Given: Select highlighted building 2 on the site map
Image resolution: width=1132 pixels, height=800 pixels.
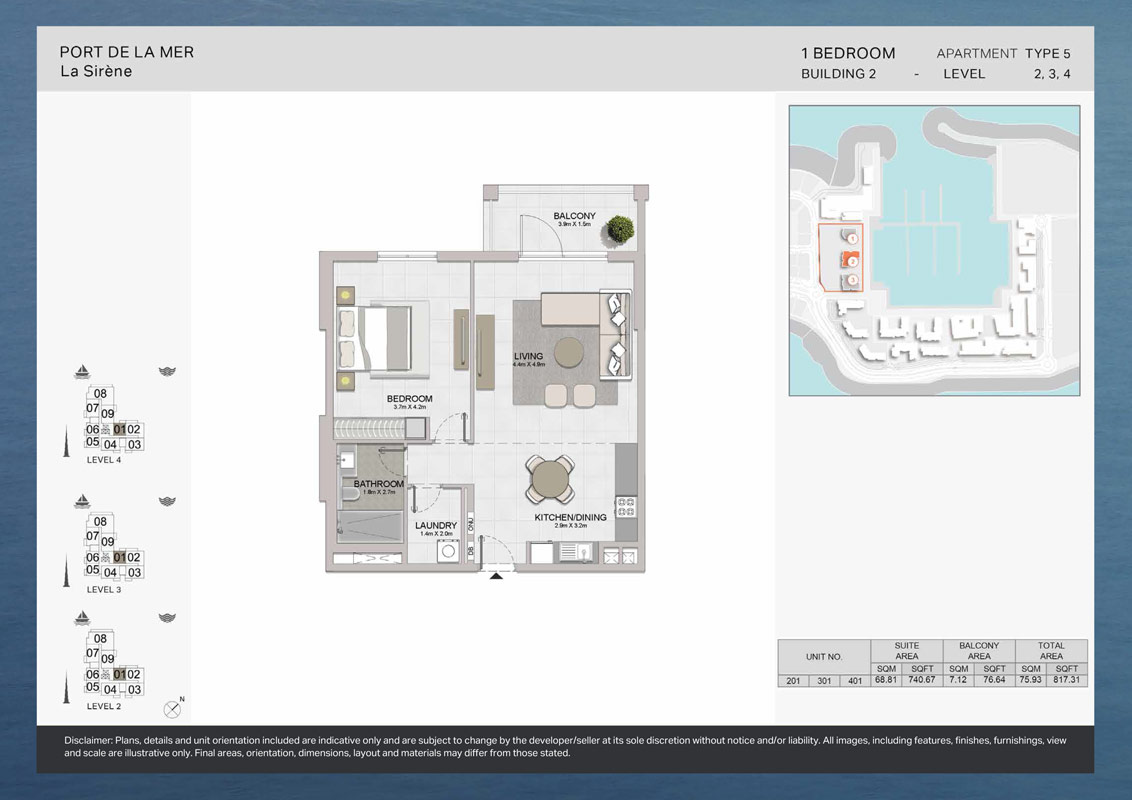Looking at the screenshot, I should (852, 260).
